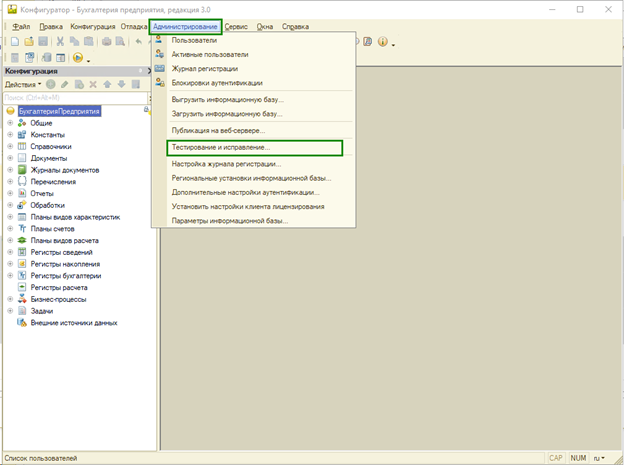Click the red X Delete icon in the configuration panel
This screenshot has width=624, height=465.
point(93,84)
